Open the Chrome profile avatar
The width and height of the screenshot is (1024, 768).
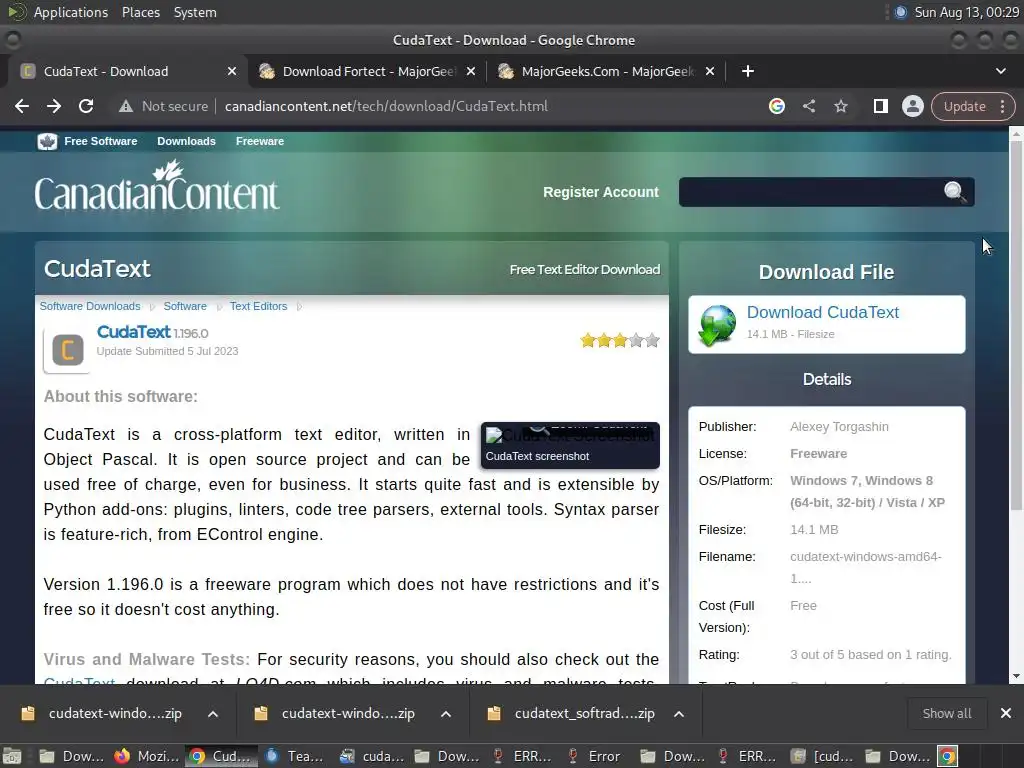click(x=912, y=106)
